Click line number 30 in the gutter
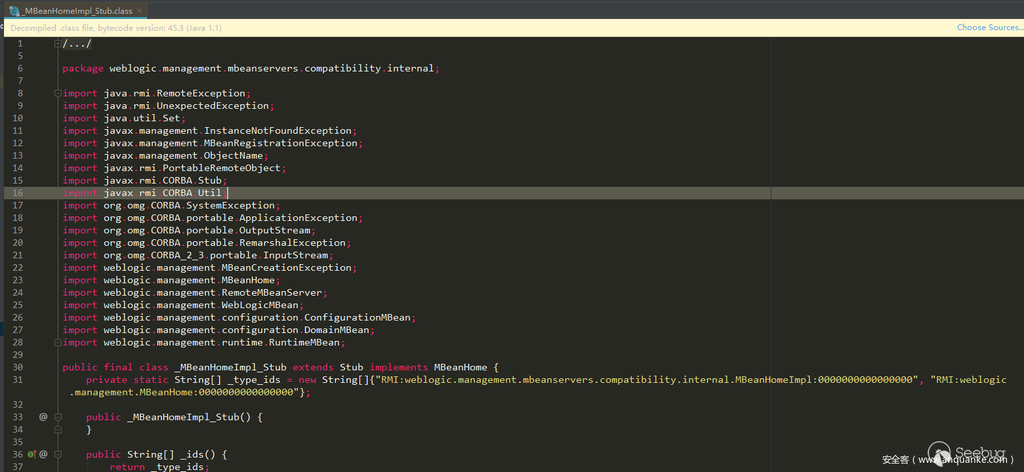Image resolution: width=1024 pixels, height=472 pixels. click(17, 367)
